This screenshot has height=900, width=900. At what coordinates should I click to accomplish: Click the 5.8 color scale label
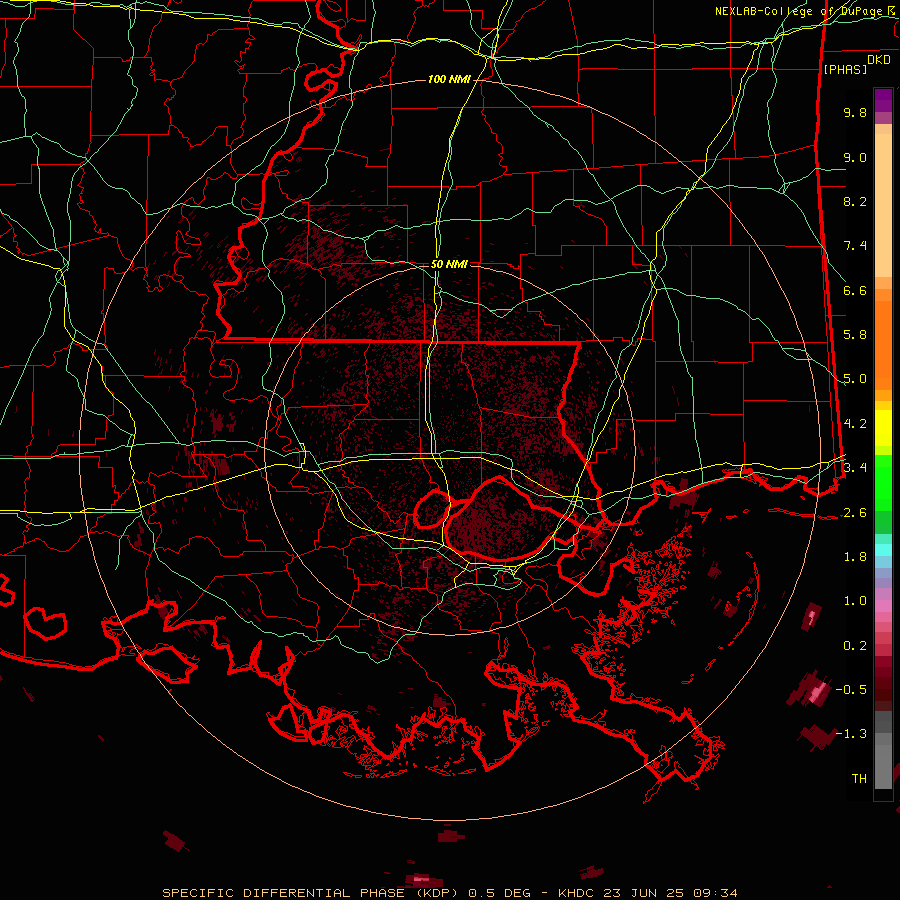[855, 335]
